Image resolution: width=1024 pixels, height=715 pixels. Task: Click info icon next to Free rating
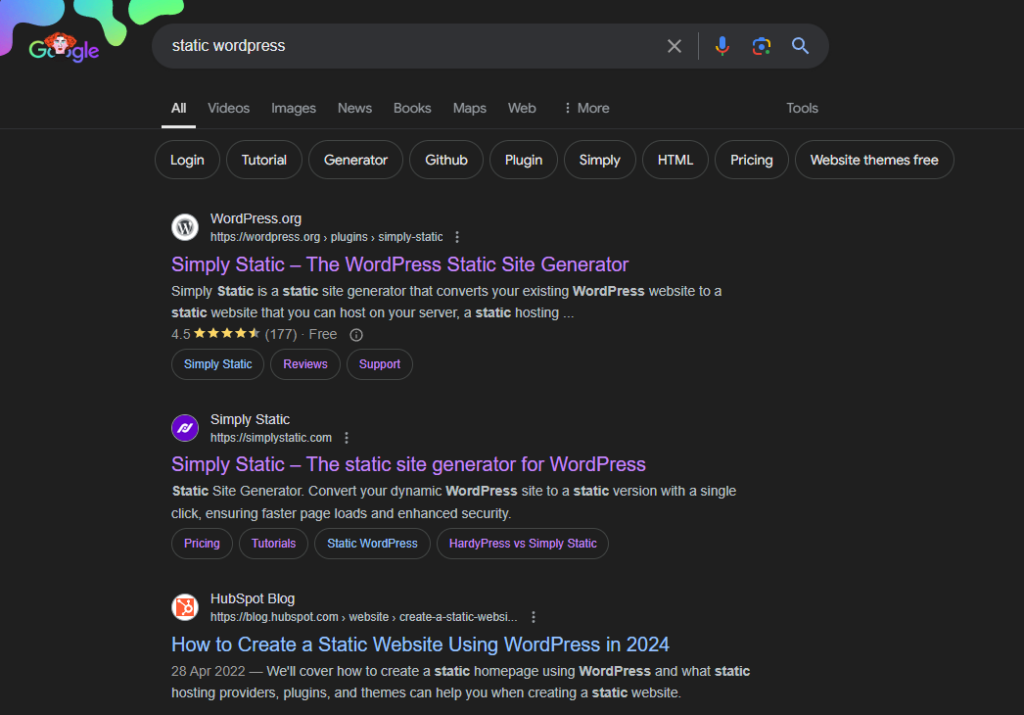356,335
